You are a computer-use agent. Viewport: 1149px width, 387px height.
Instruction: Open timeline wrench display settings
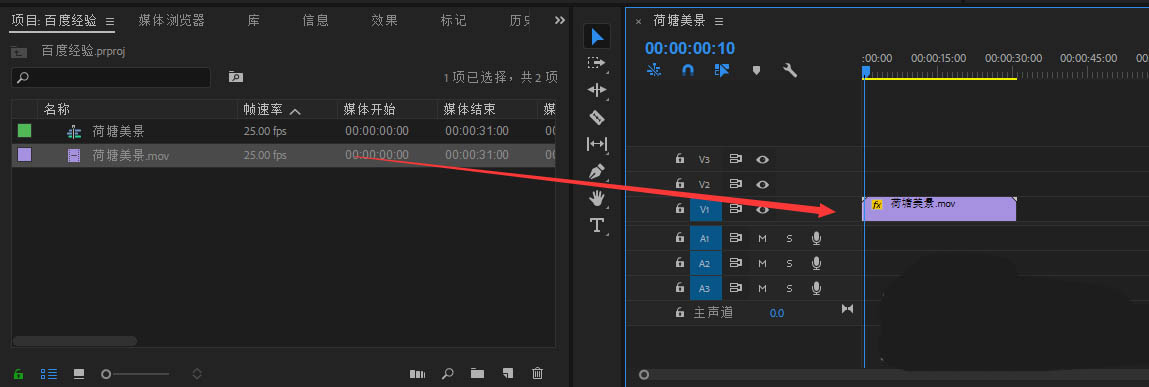tap(790, 70)
